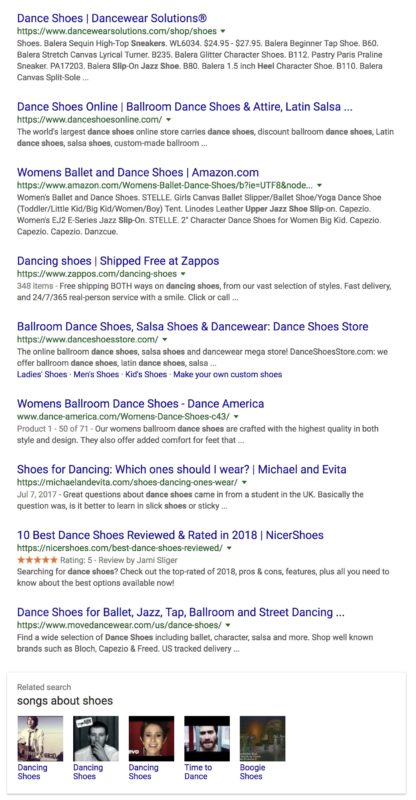Click the five-star rating on NicerShoes result
The width and height of the screenshot is (416, 800).
tap(33, 560)
